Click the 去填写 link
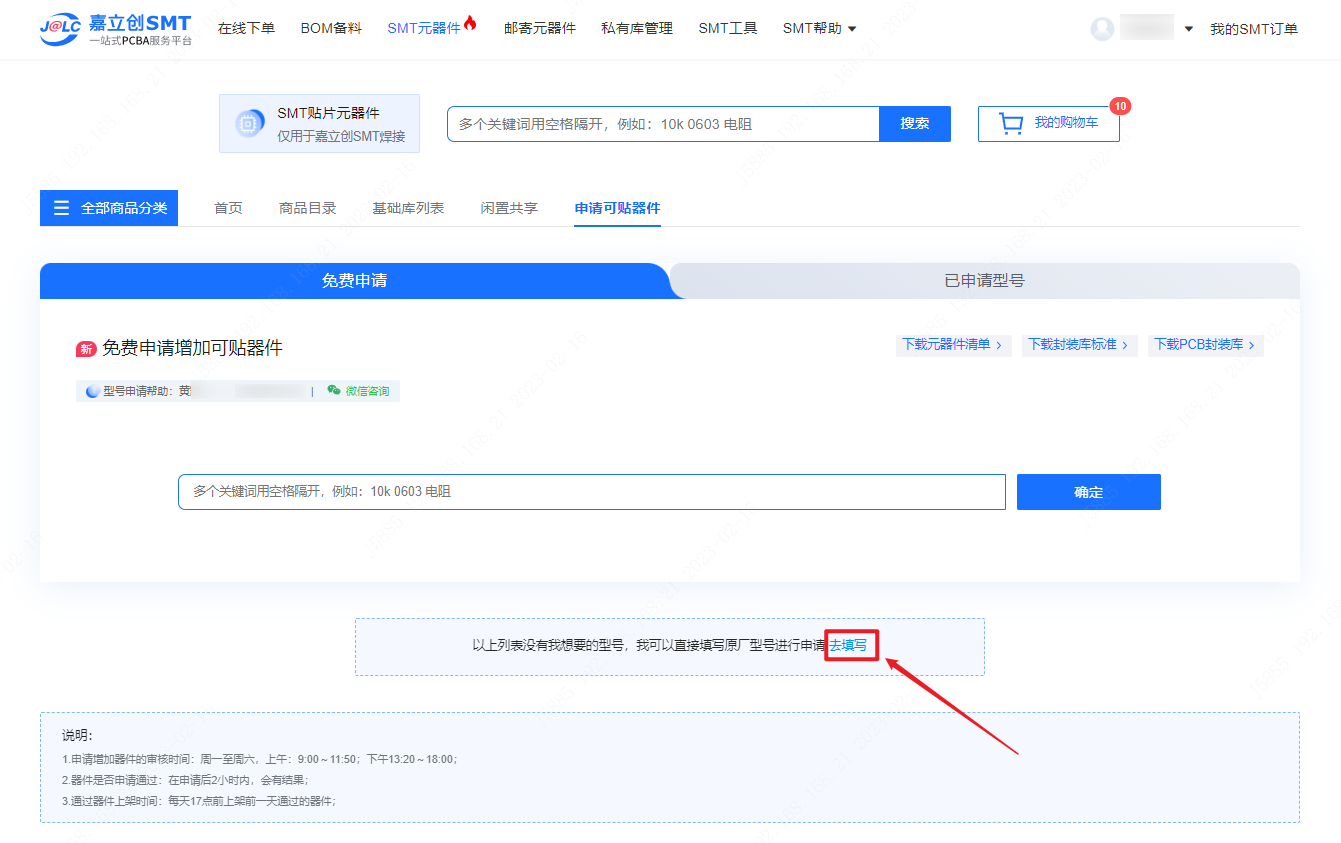The width and height of the screenshot is (1341, 843). (x=848, y=646)
